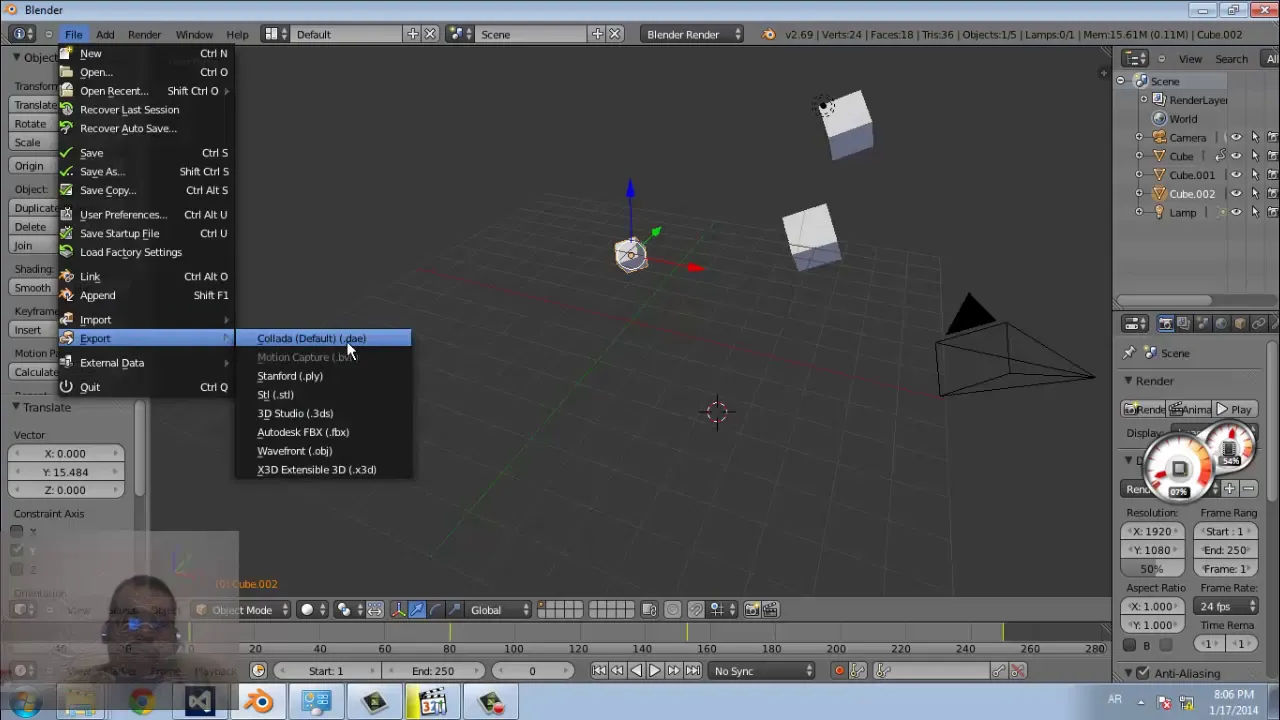The image size is (1280, 720).
Task: Choose Collada (Default) (.dae) export
Action: [x=323, y=338]
